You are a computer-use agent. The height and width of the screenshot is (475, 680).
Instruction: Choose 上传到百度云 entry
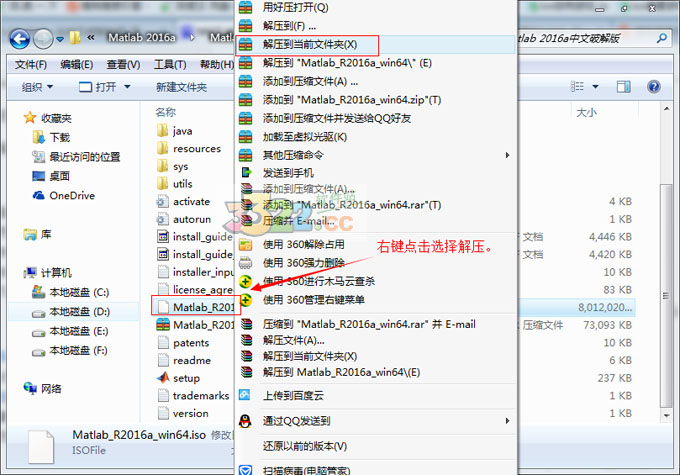pyautogui.click(x=376, y=396)
